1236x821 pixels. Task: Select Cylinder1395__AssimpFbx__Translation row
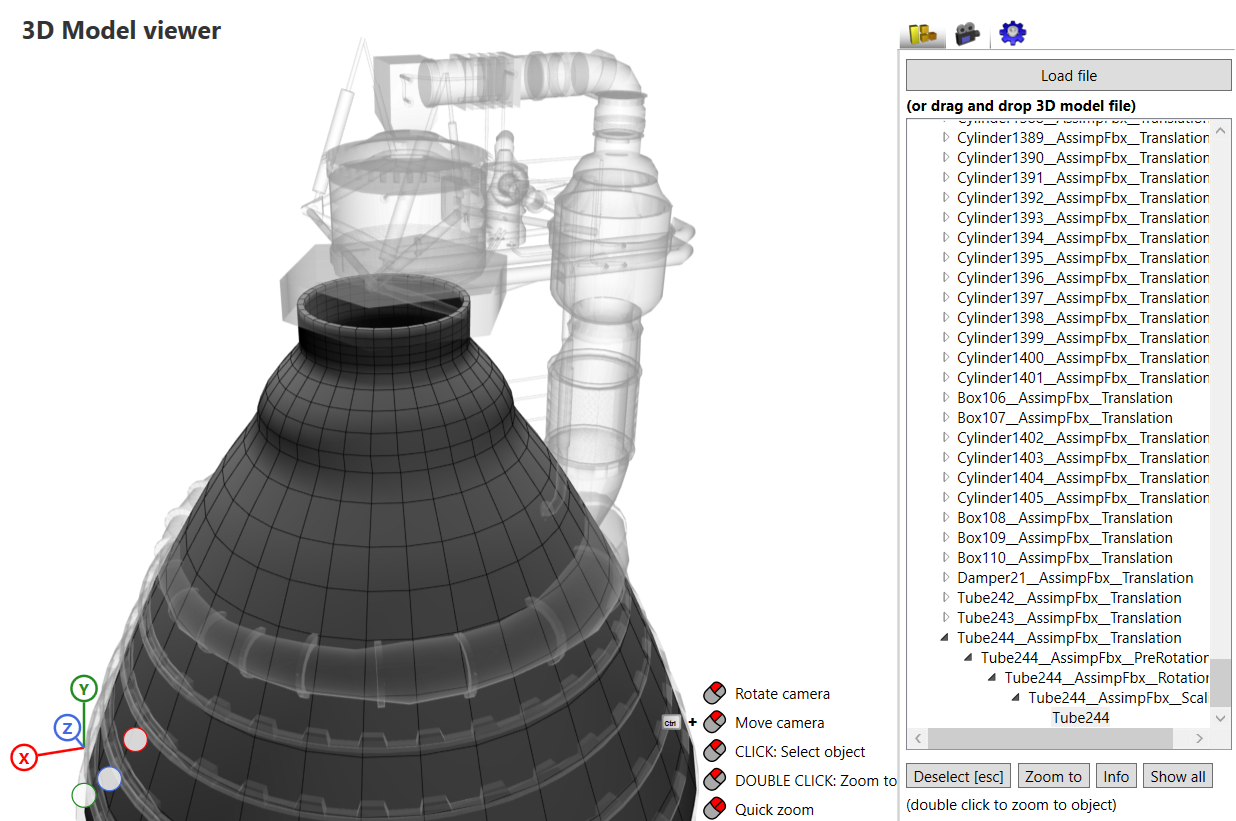coord(1083,257)
